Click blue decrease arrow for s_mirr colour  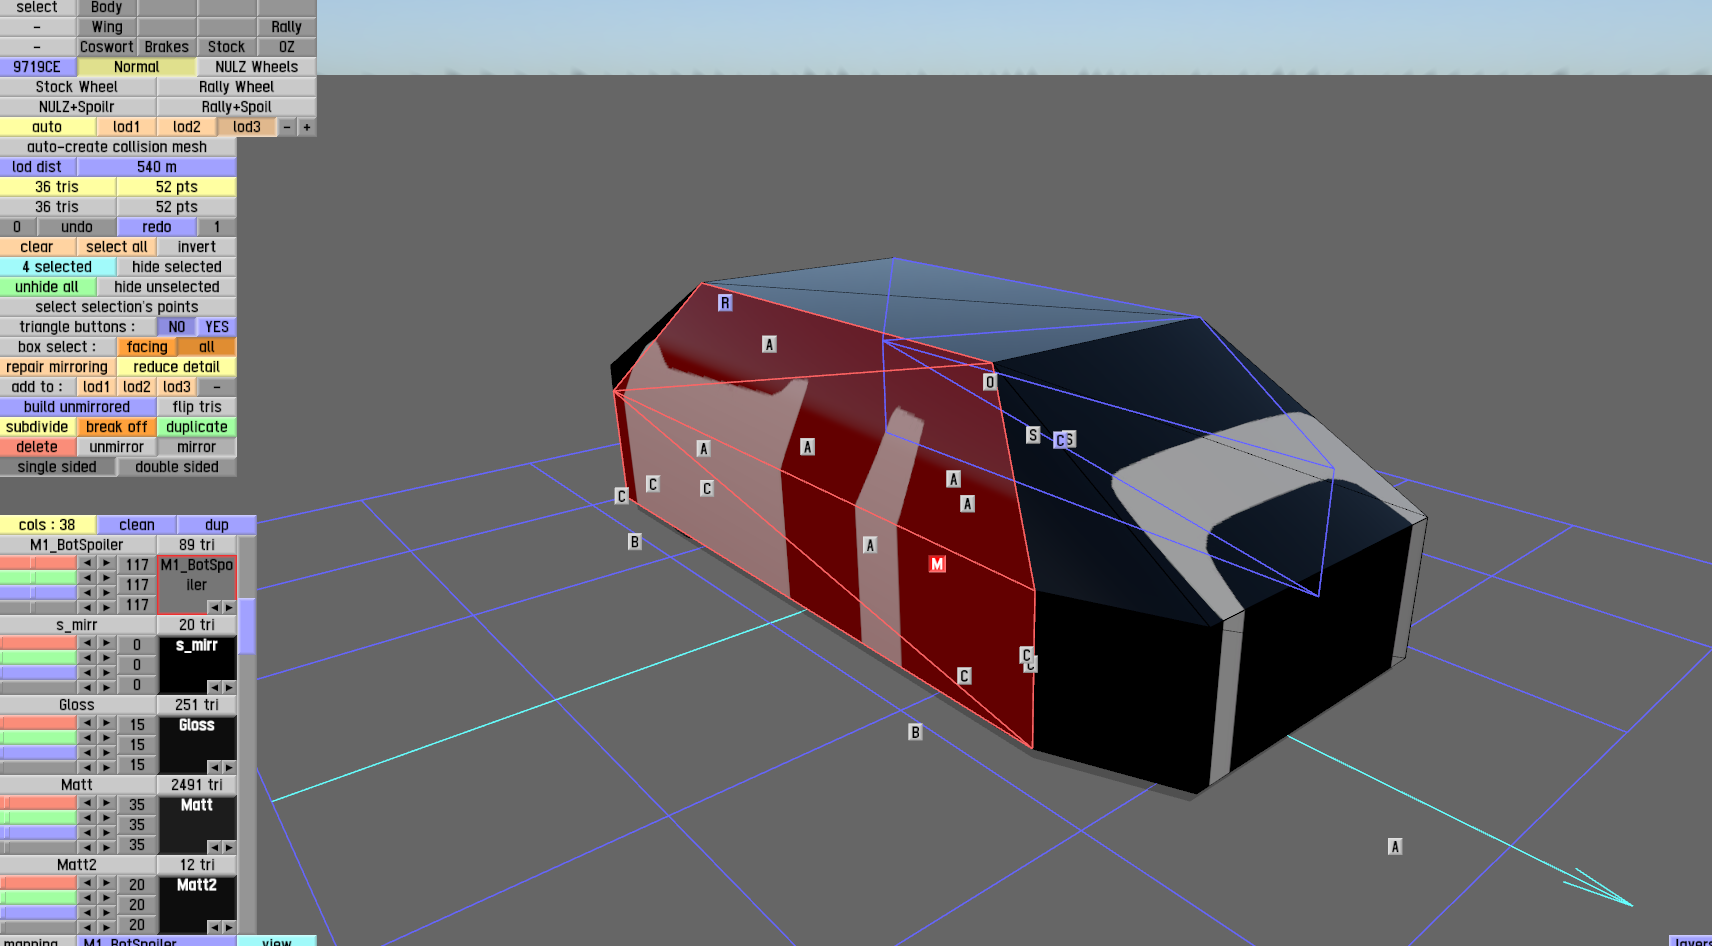[87, 673]
